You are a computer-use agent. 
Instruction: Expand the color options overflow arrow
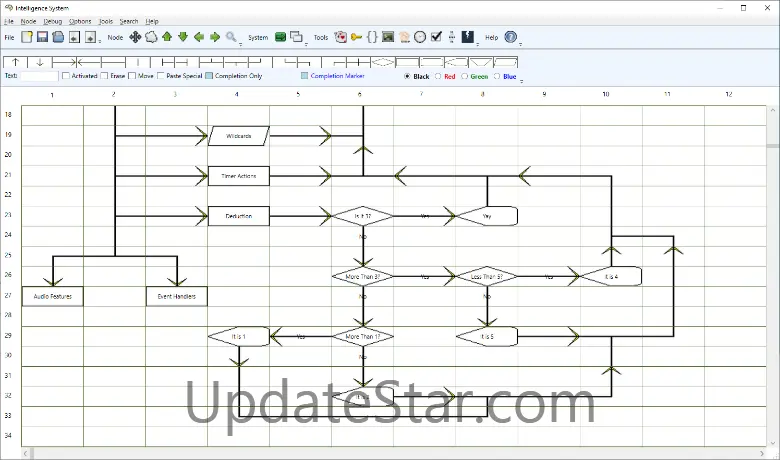pyautogui.click(x=521, y=81)
